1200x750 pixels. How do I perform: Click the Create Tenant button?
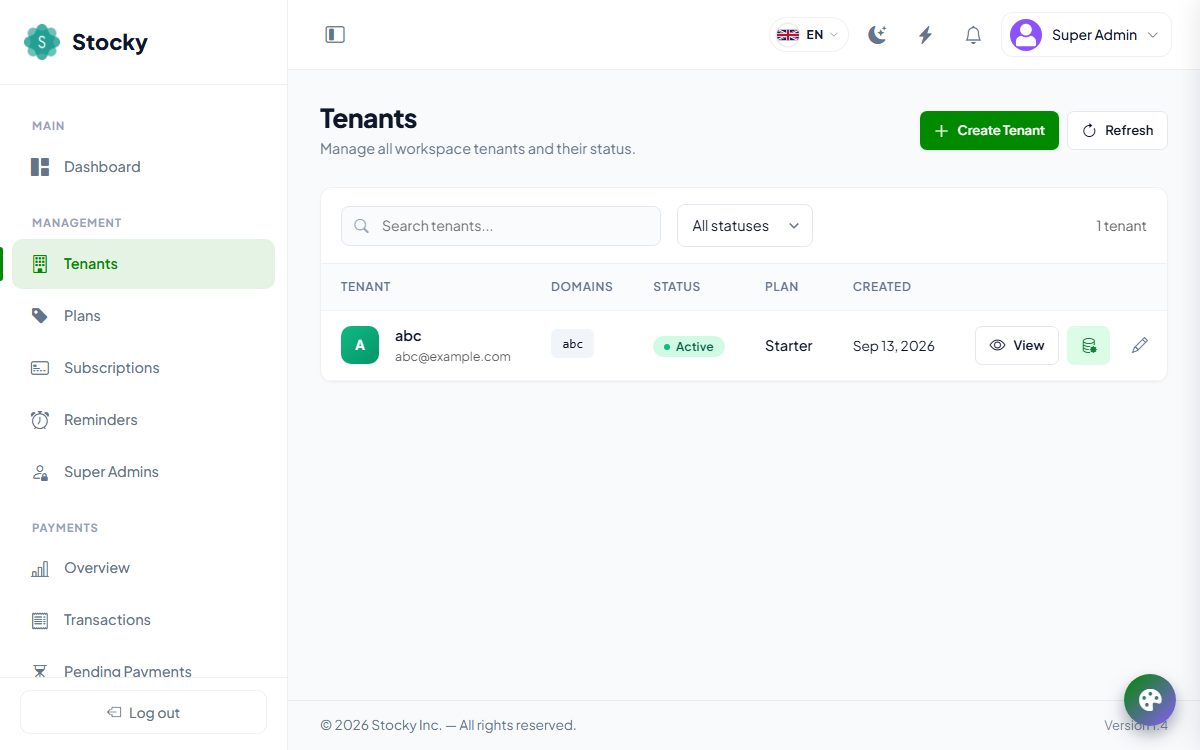989,131
